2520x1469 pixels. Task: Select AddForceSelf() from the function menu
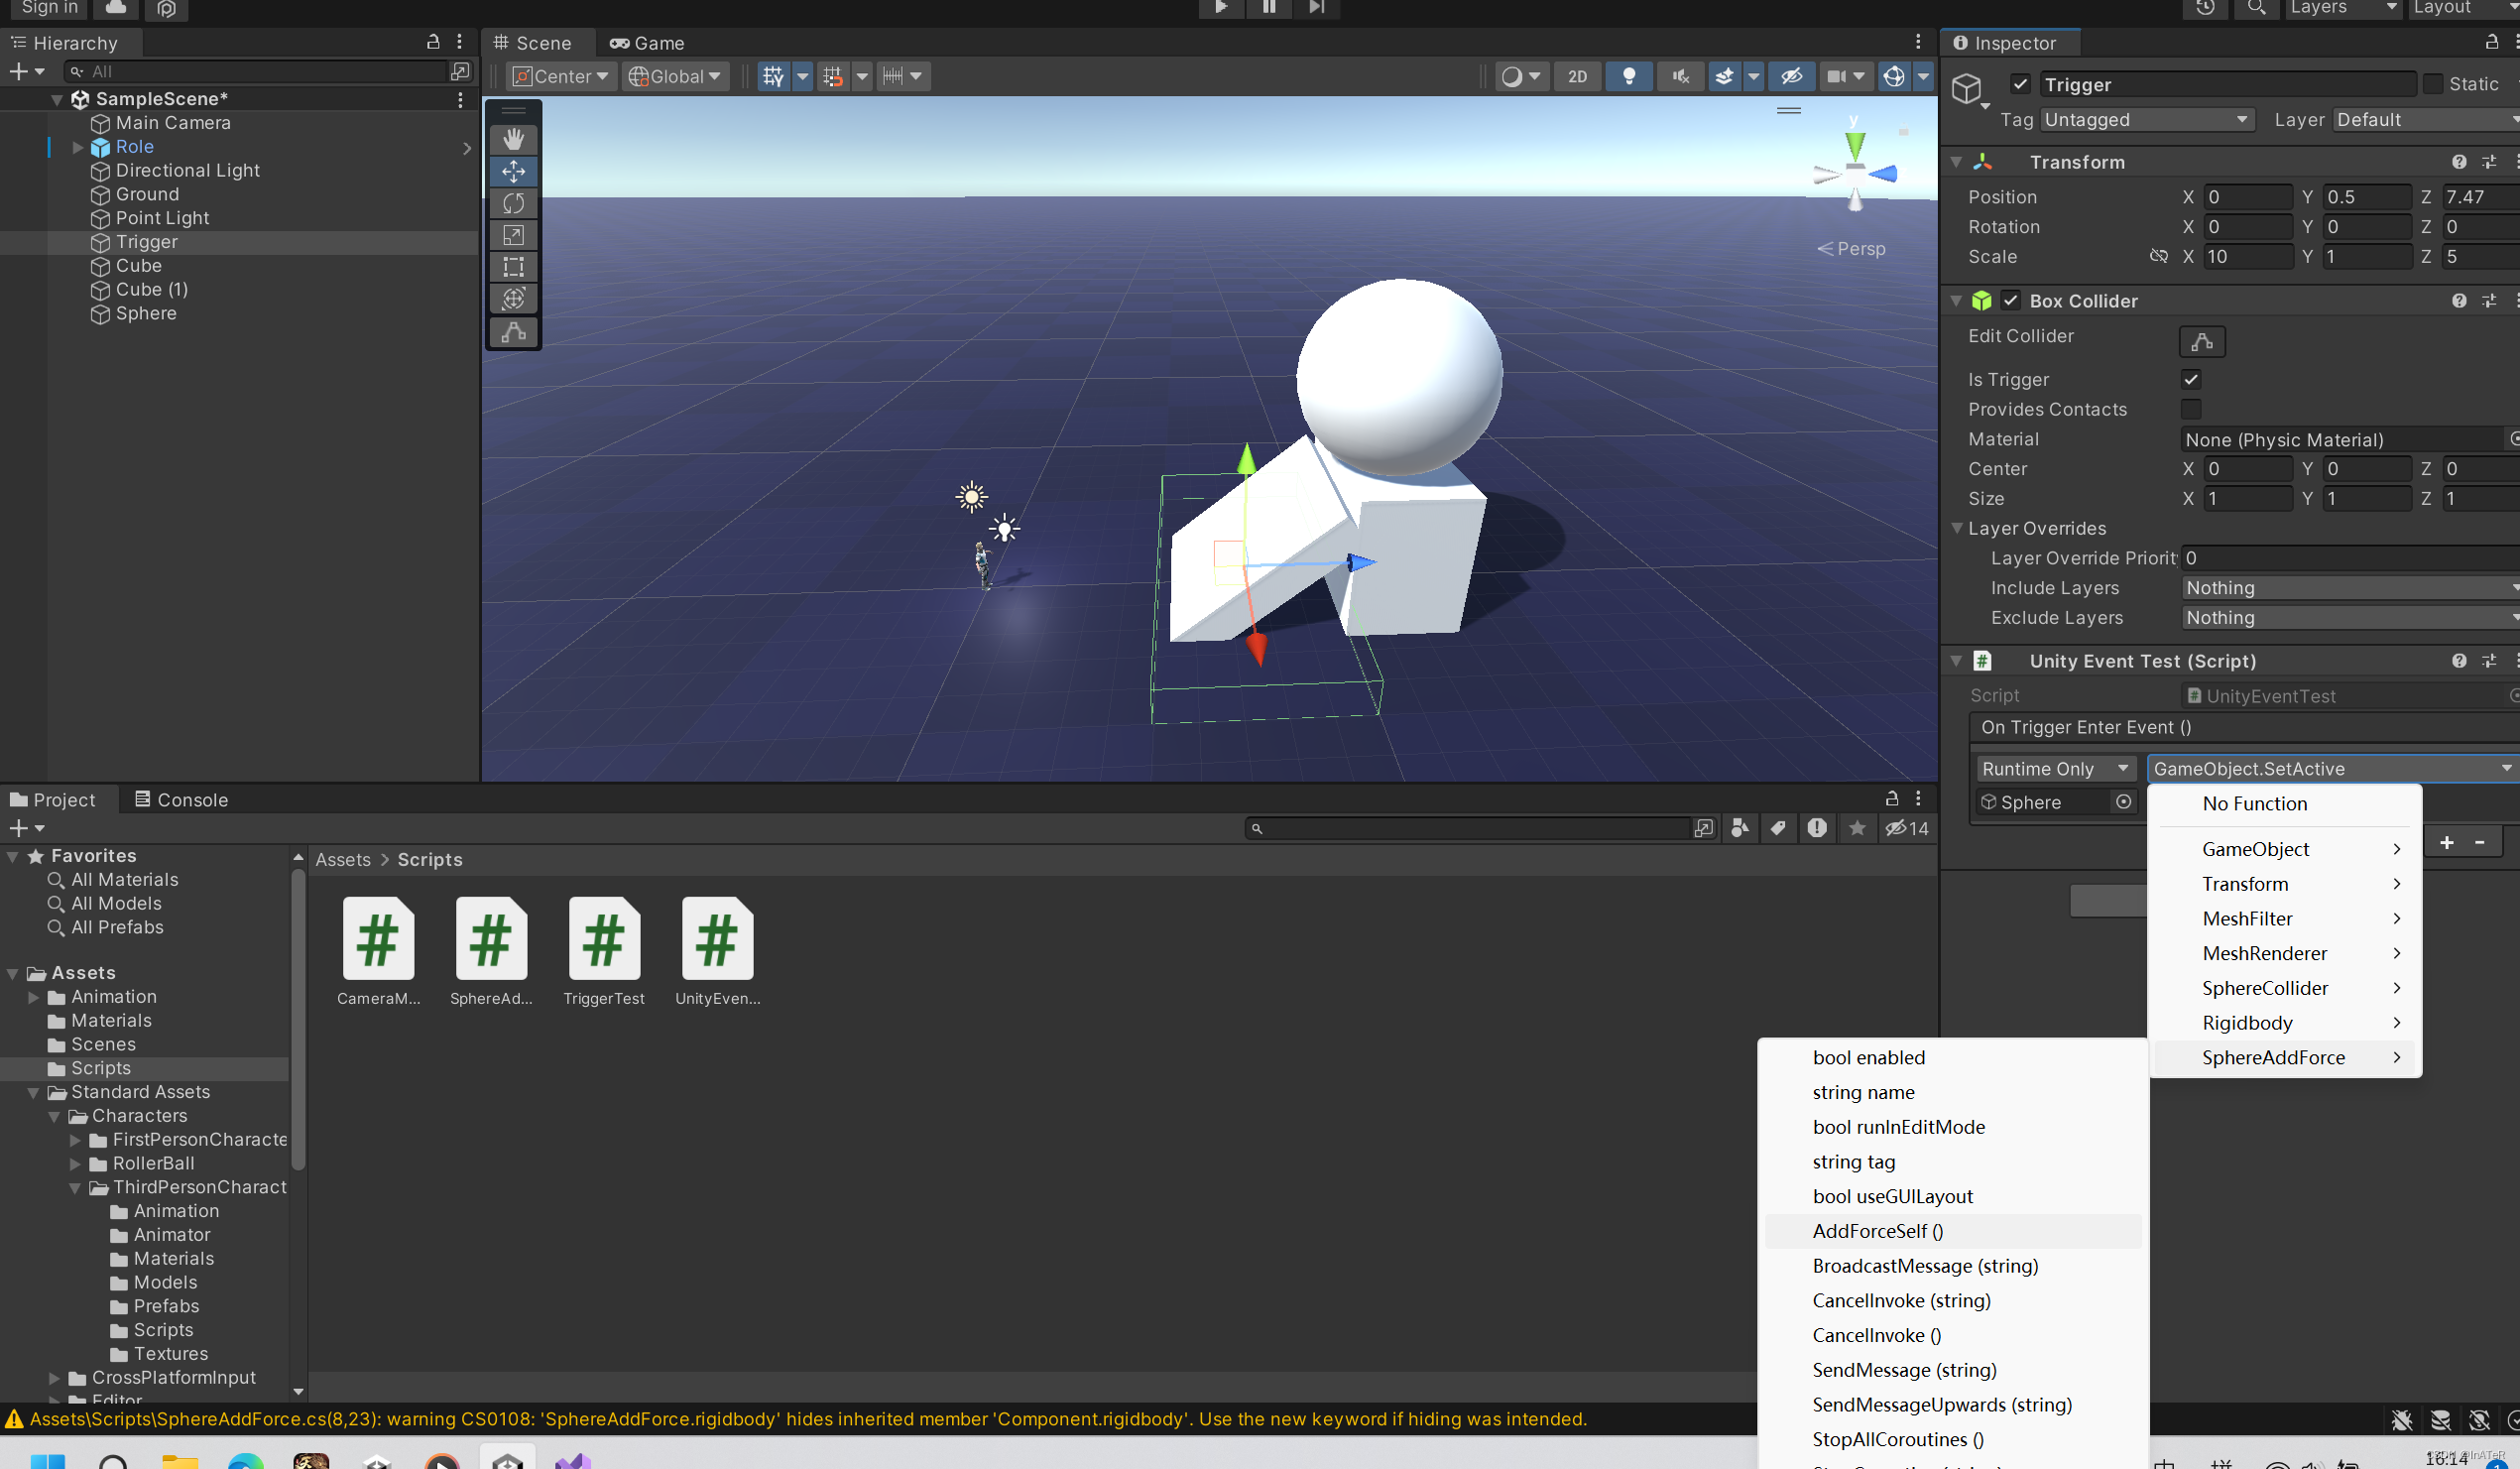1877,1231
